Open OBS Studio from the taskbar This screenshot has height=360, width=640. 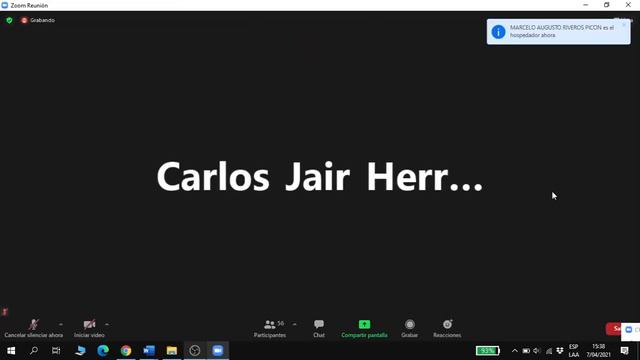click(x=195, y=351)
